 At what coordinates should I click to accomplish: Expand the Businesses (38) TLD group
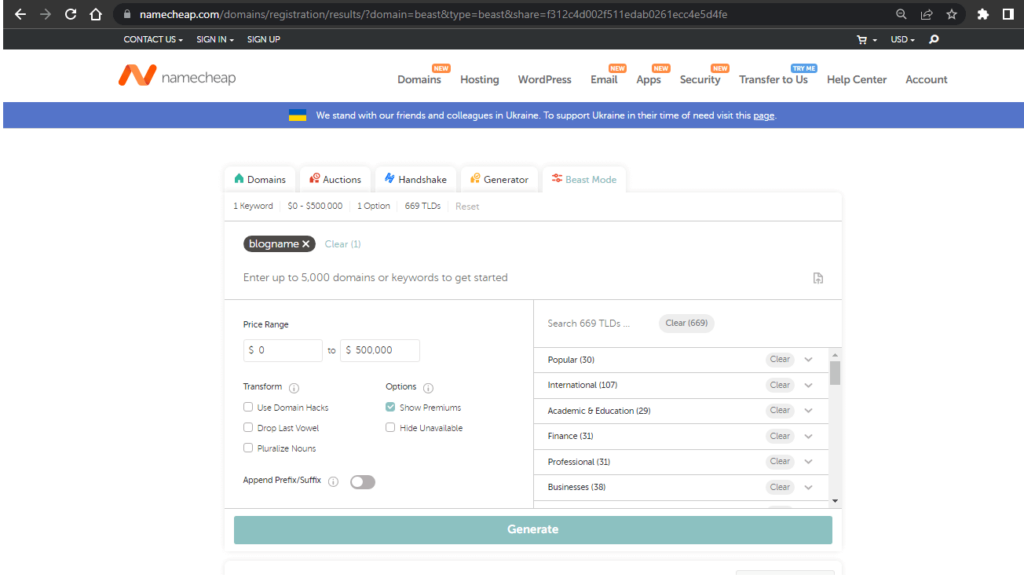click(x=808, y=487)
